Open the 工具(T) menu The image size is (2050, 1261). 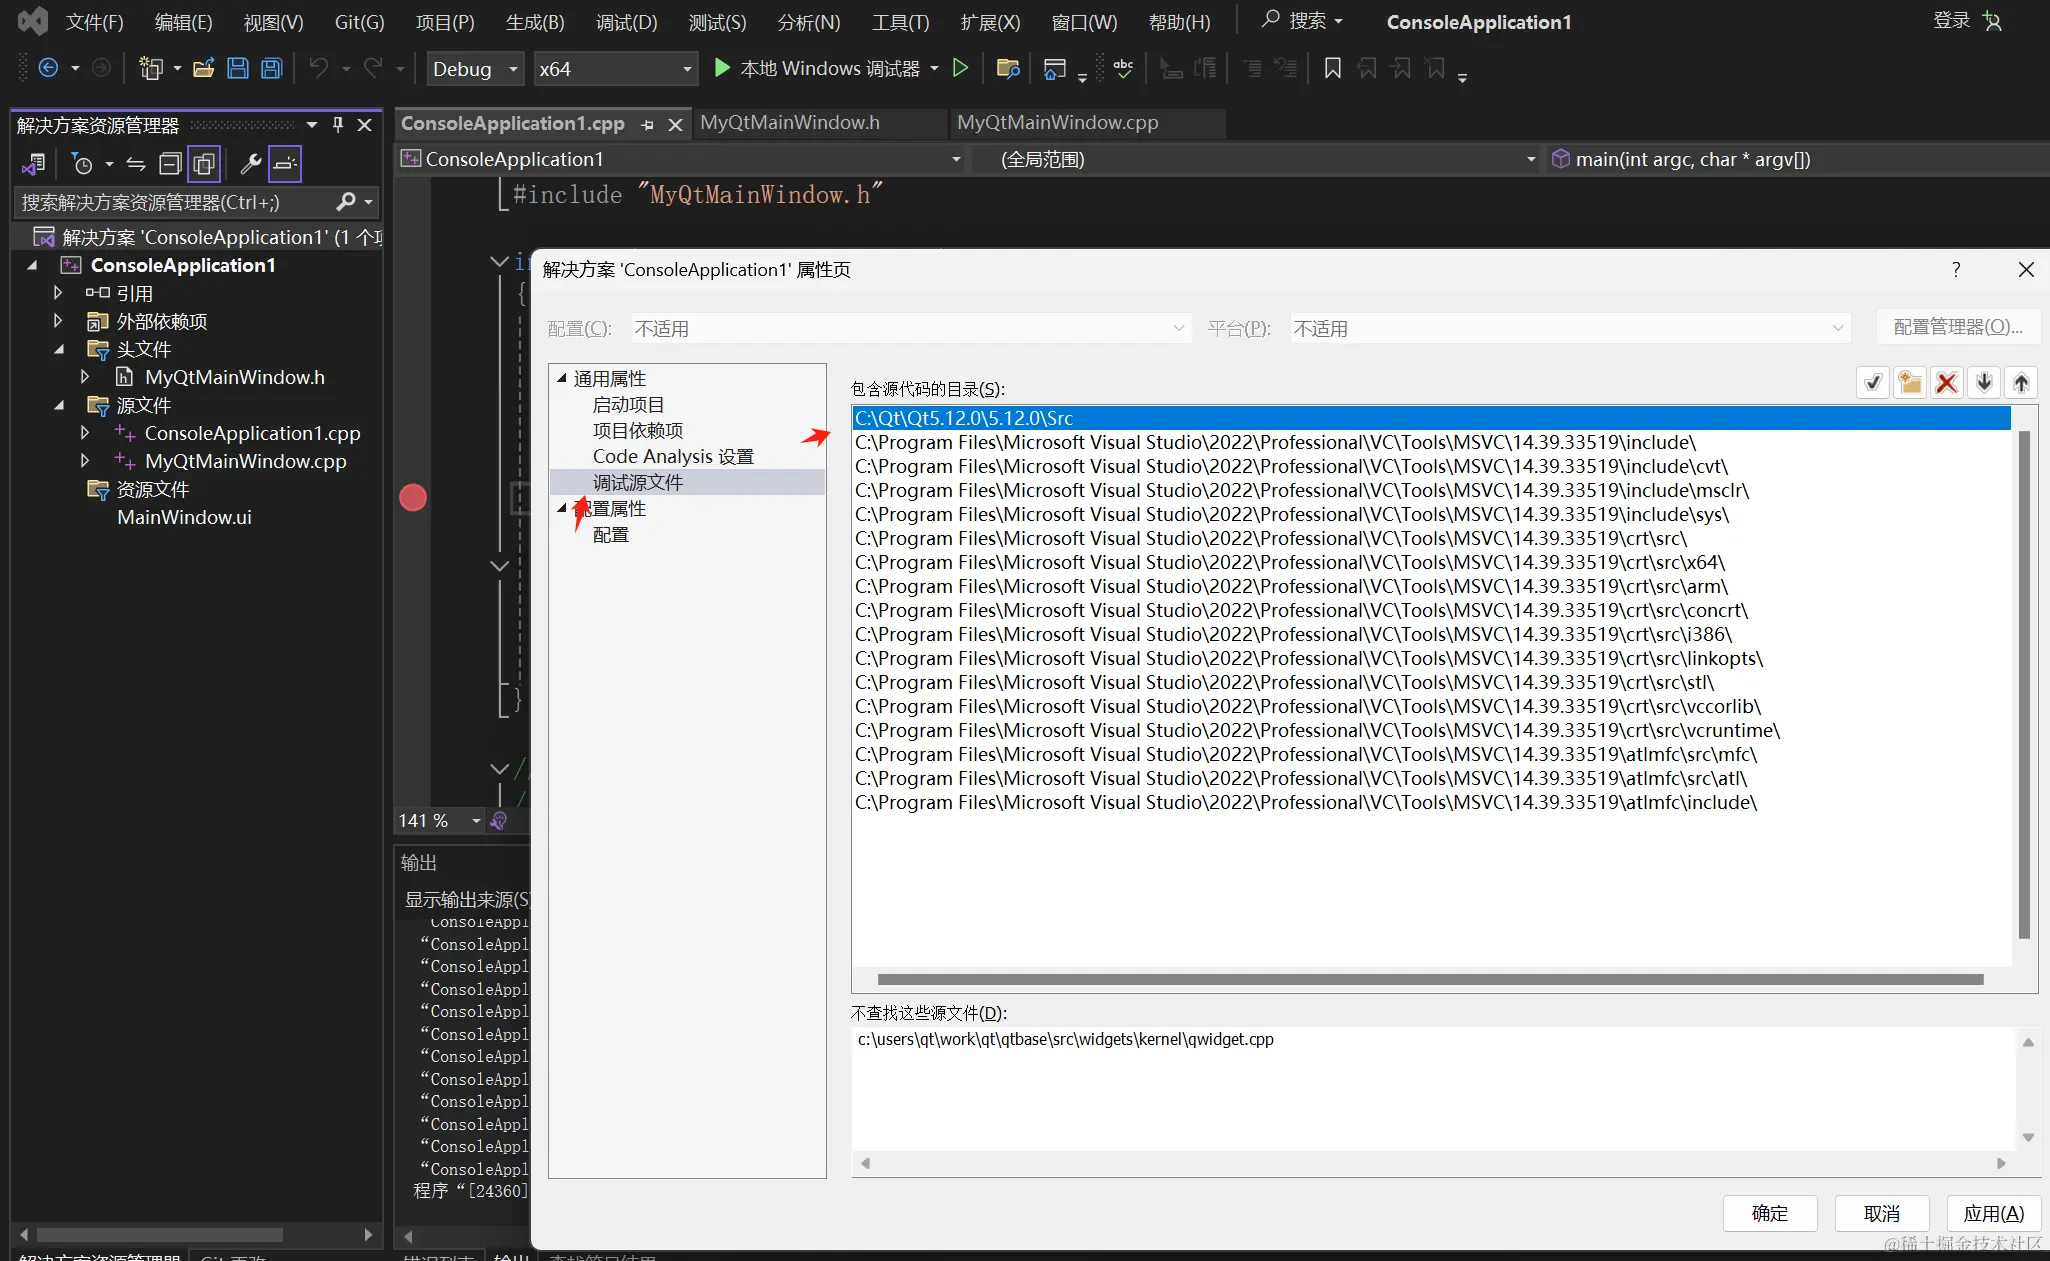coord(900,22)
